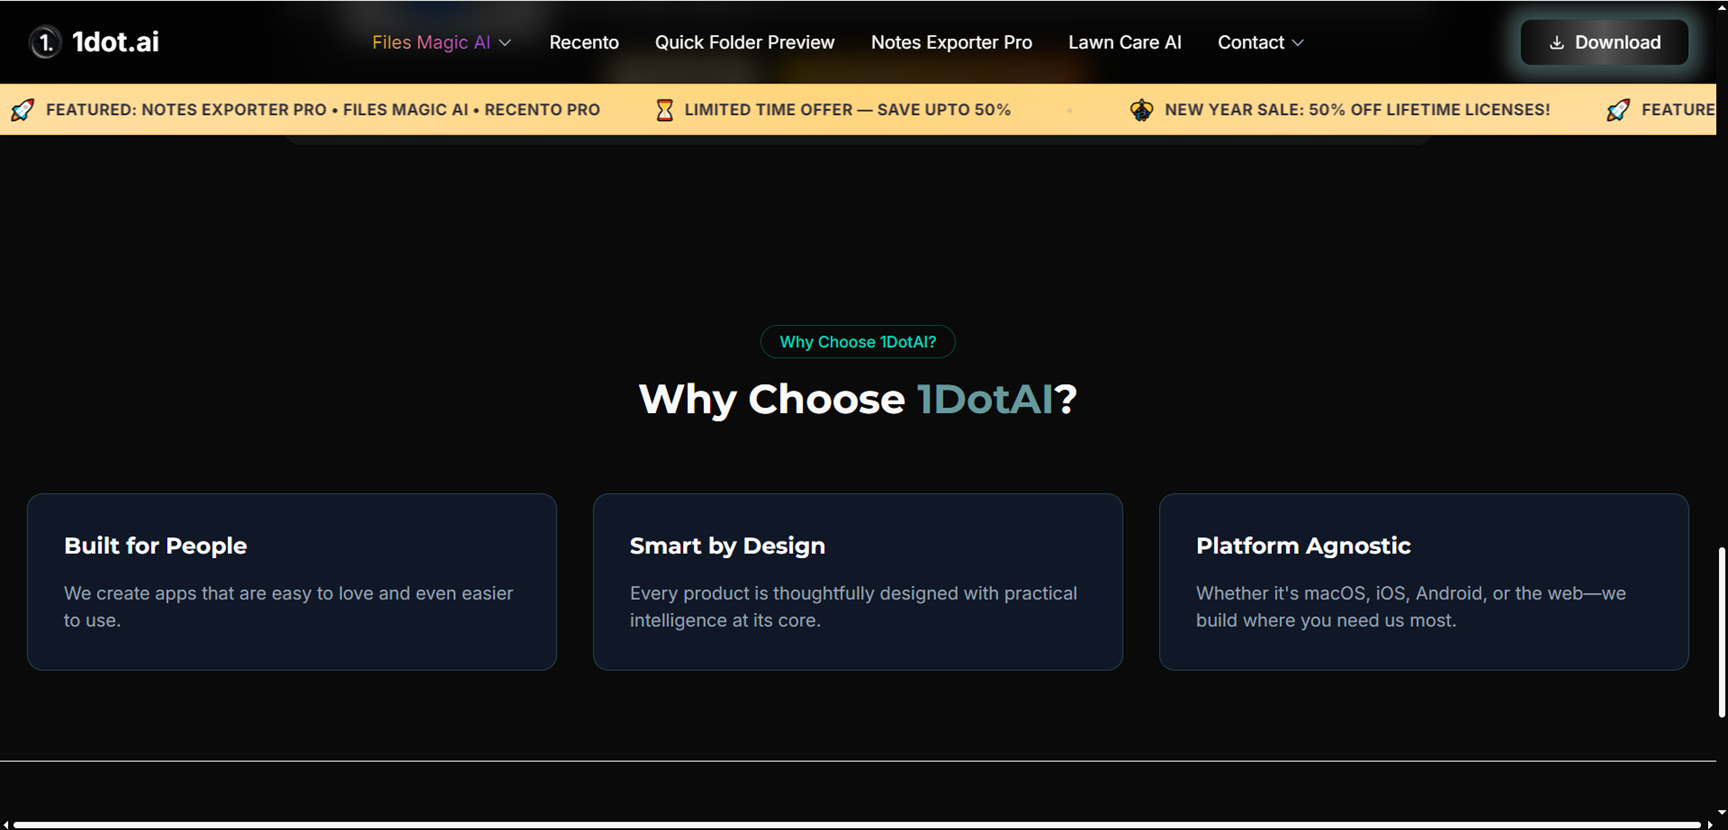1728x830 pixels.
Task: Select the Built for People card
Action: pos(292,582)
